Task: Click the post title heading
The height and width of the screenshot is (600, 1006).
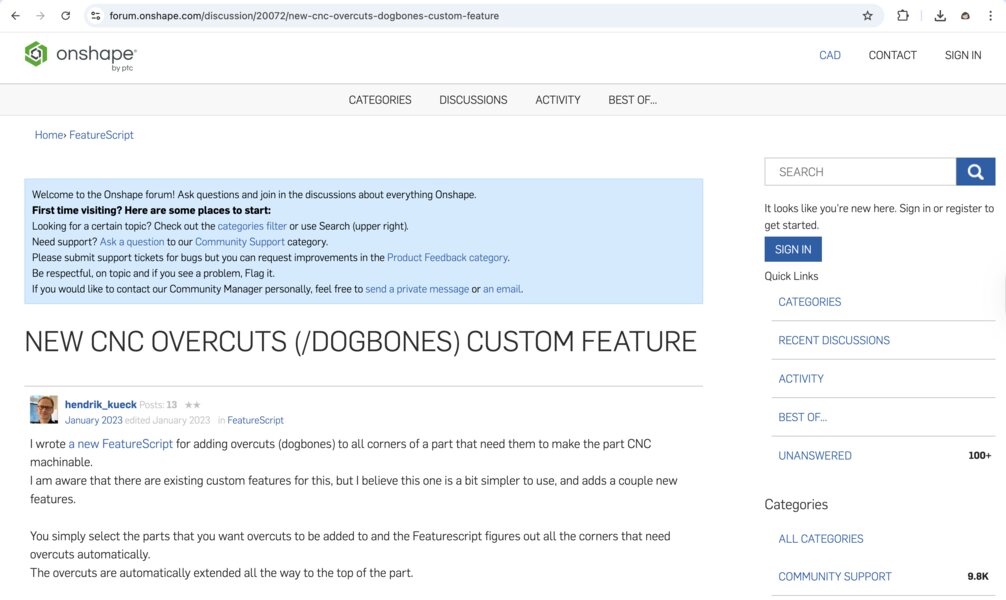Action: point(361,341)
